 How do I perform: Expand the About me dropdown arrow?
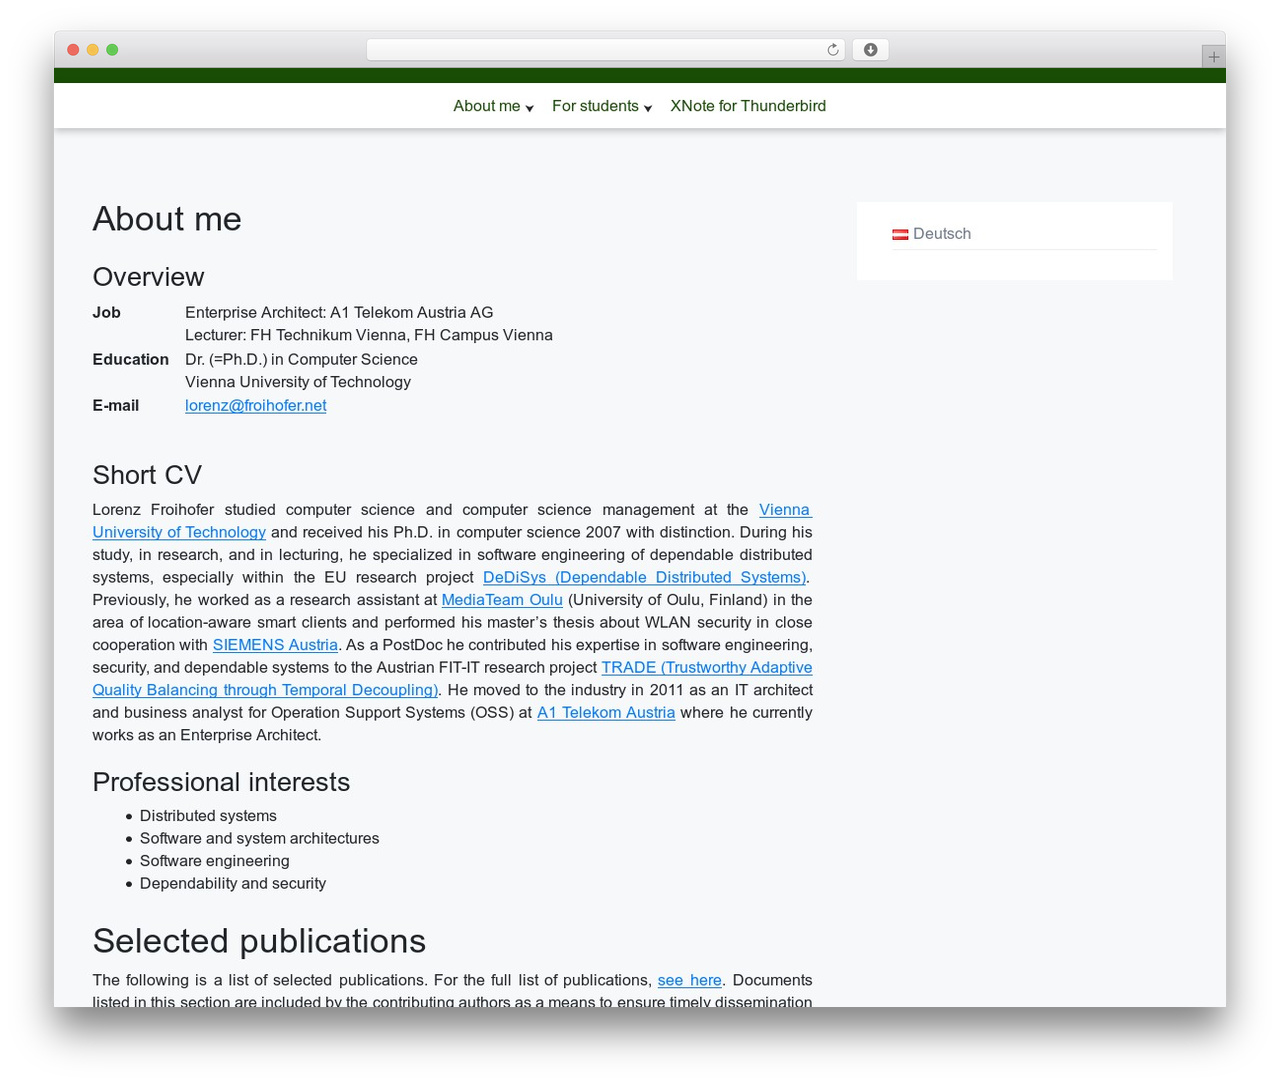click(x=529, y=108)
